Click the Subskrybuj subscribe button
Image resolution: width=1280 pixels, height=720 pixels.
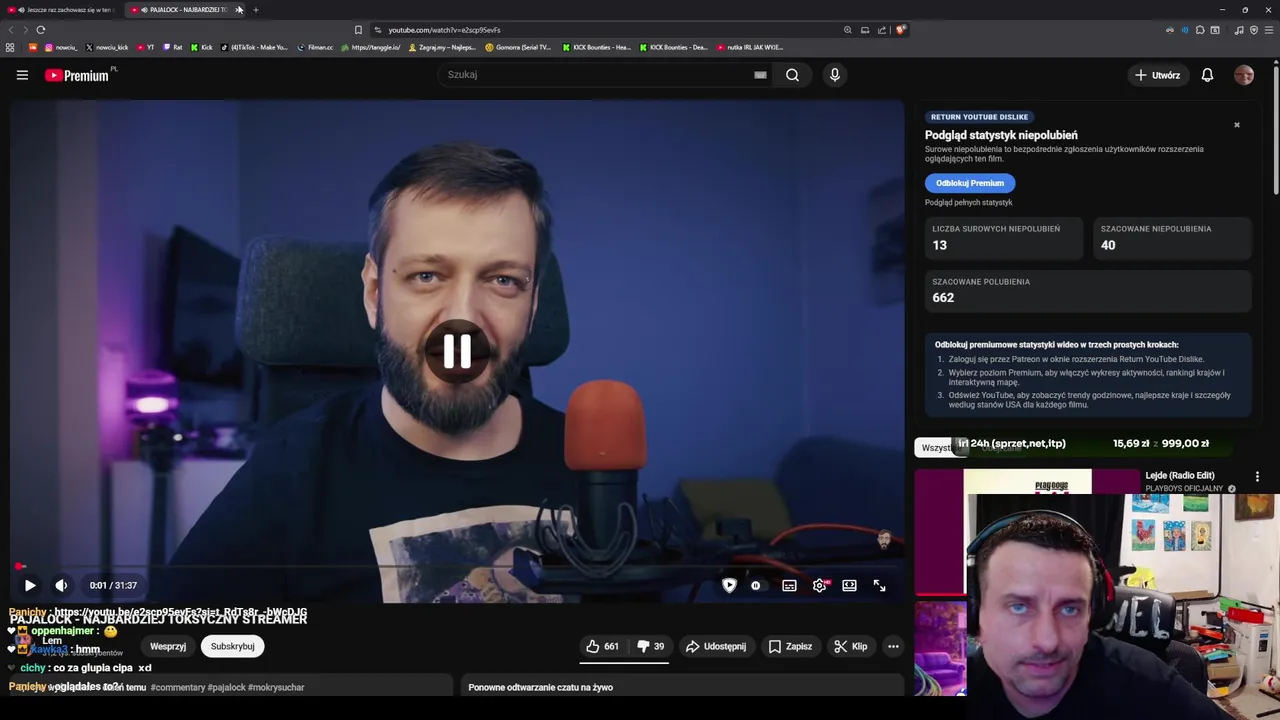232,647
